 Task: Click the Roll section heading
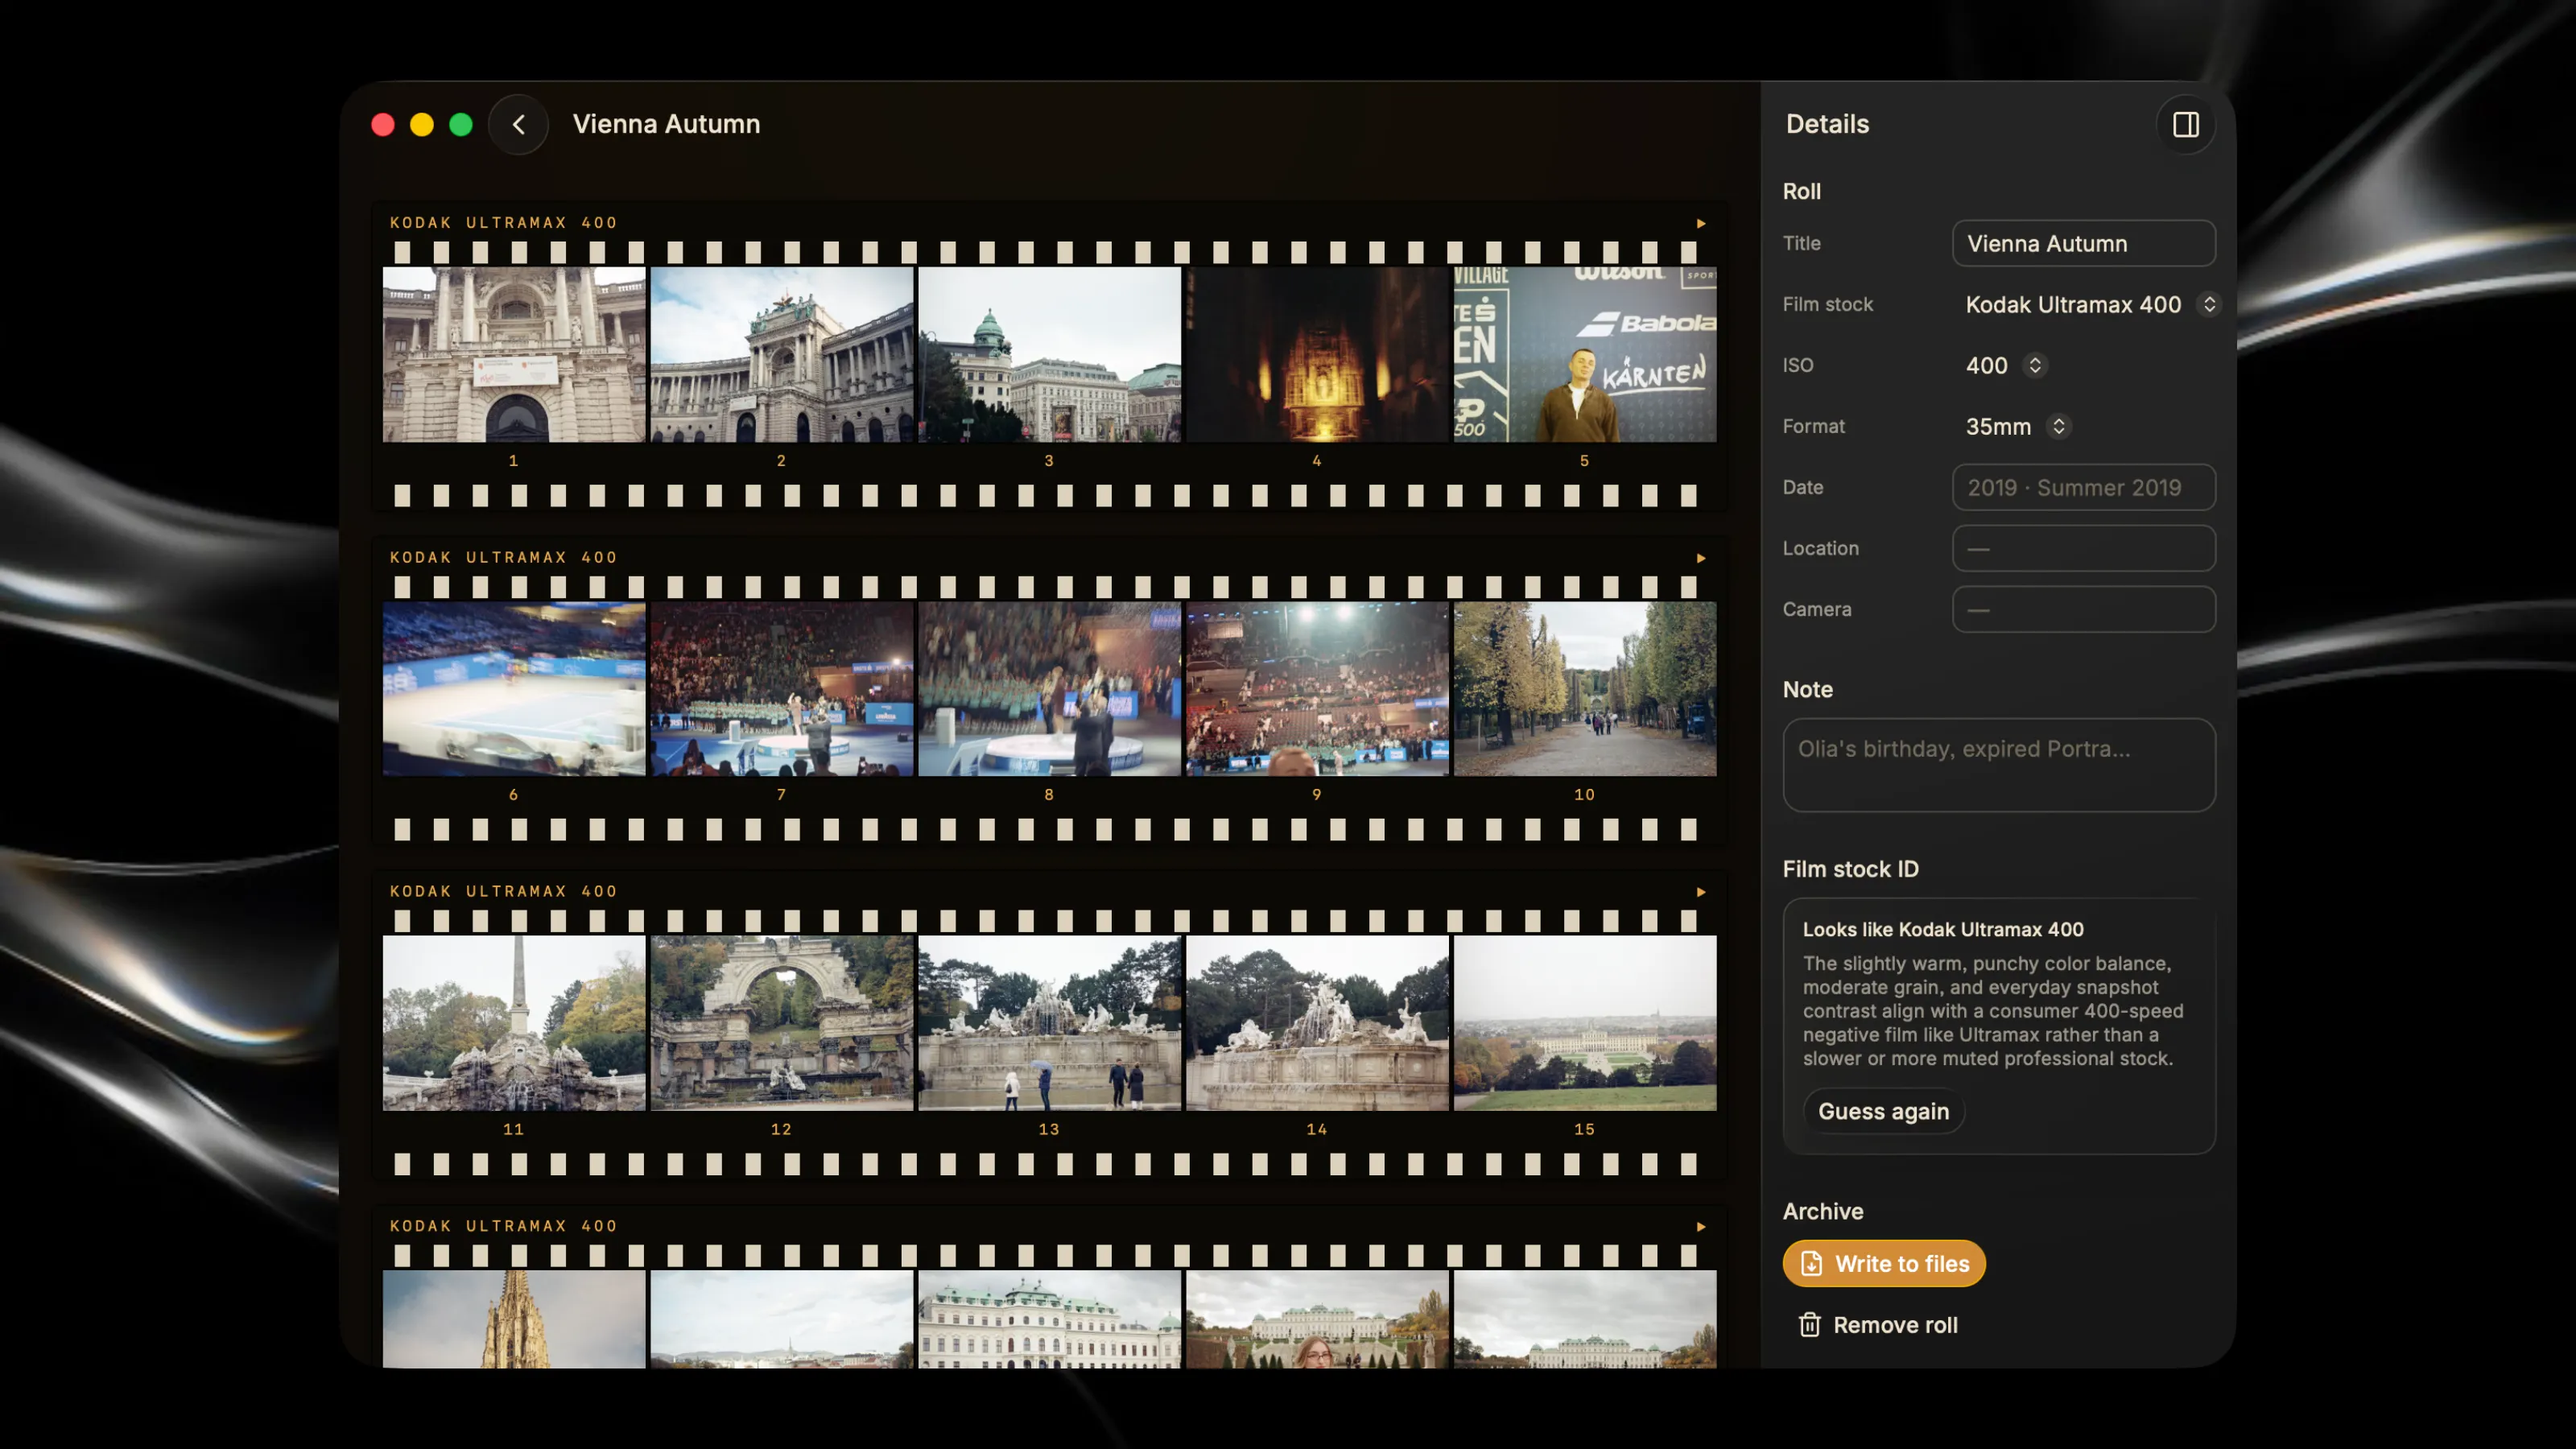pos(1801,191)
